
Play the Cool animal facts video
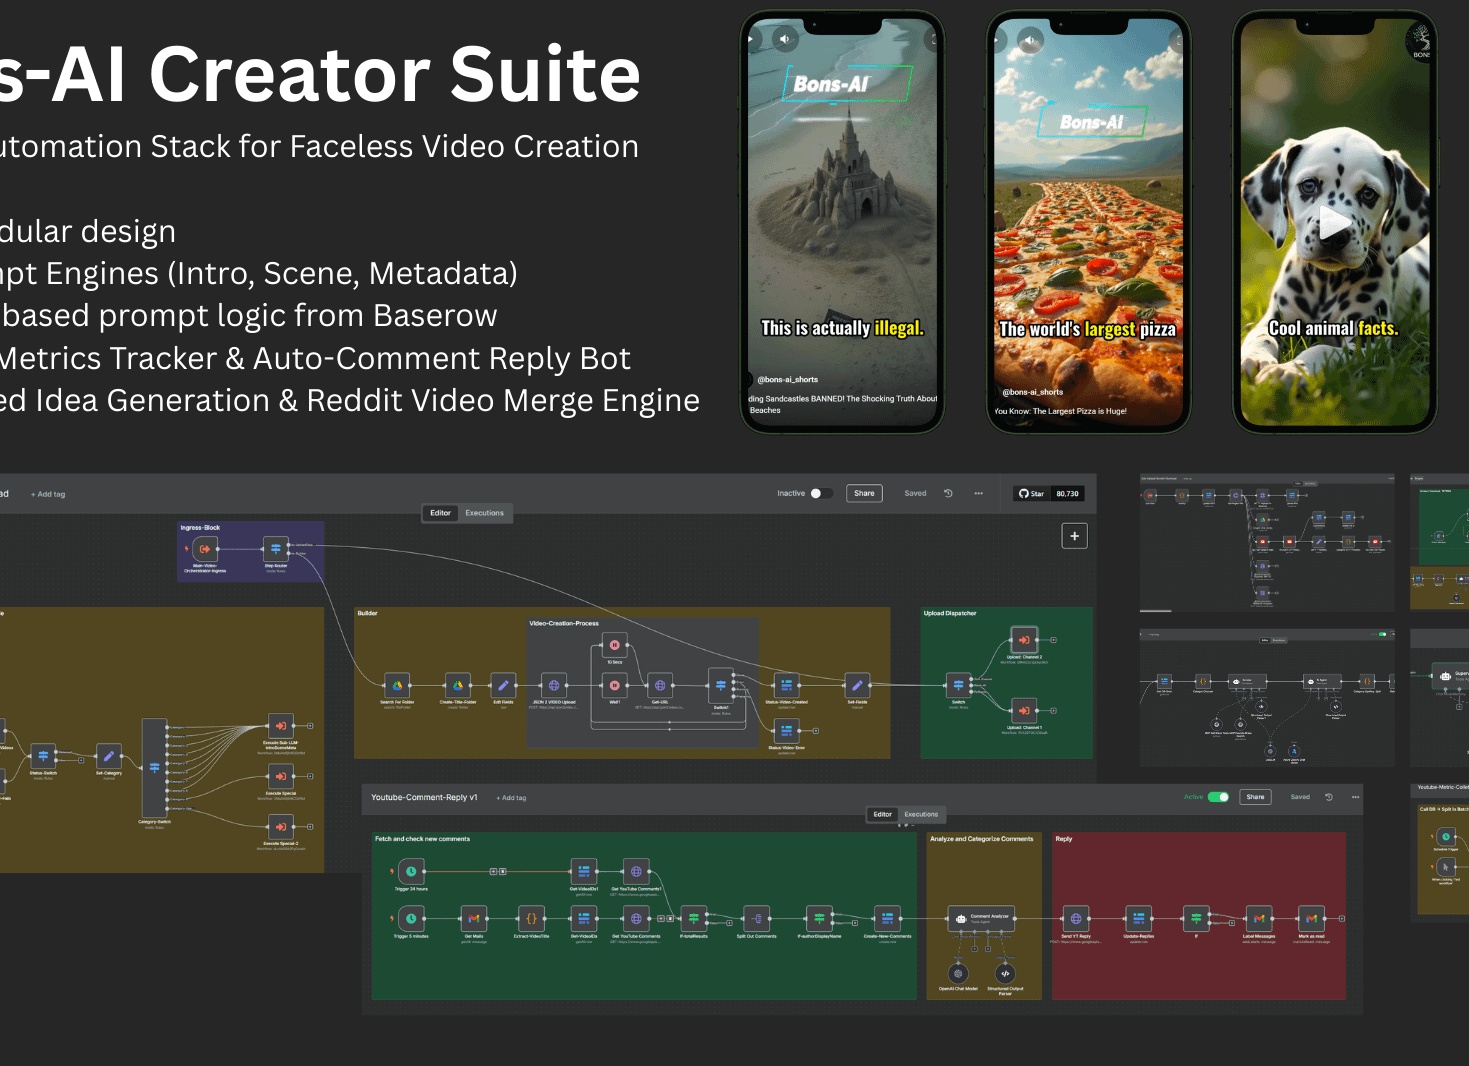pos(1334,223)
